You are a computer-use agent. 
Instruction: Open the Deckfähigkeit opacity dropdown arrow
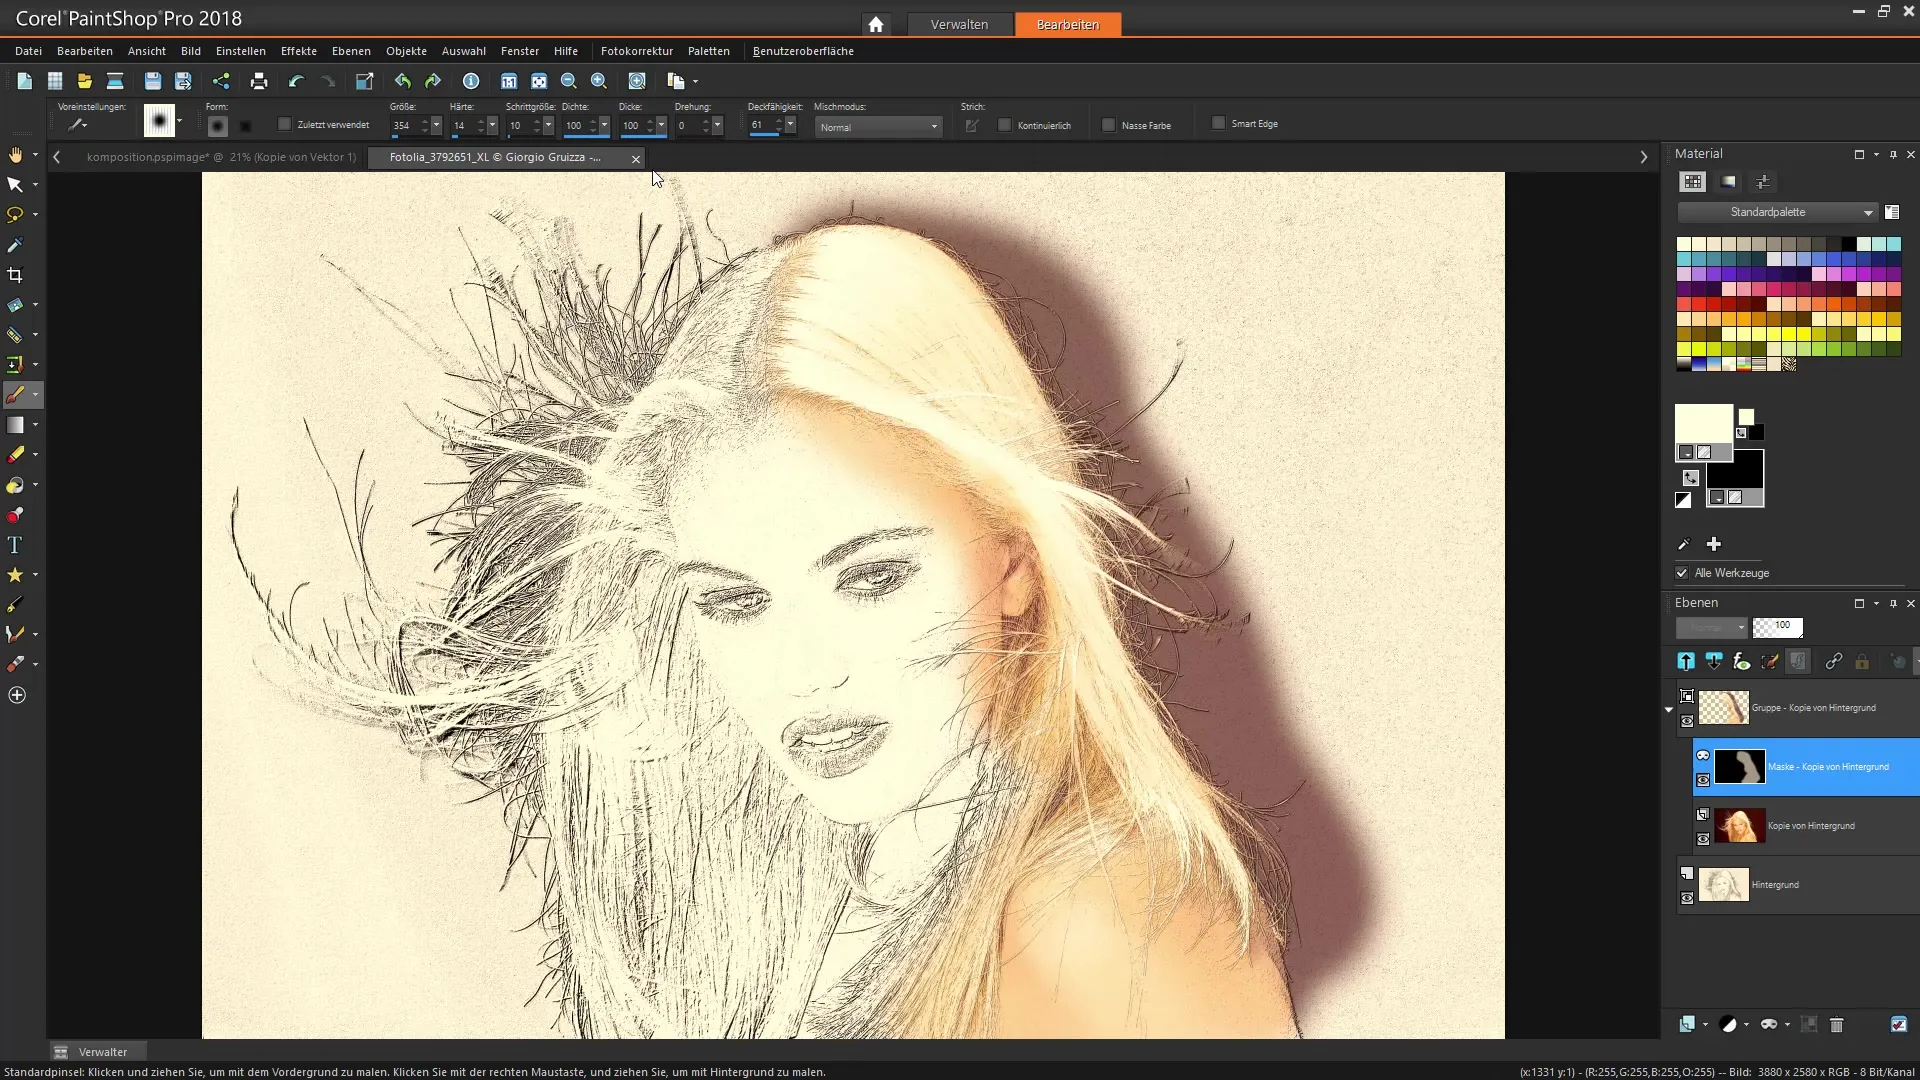[x=790, y=125]
